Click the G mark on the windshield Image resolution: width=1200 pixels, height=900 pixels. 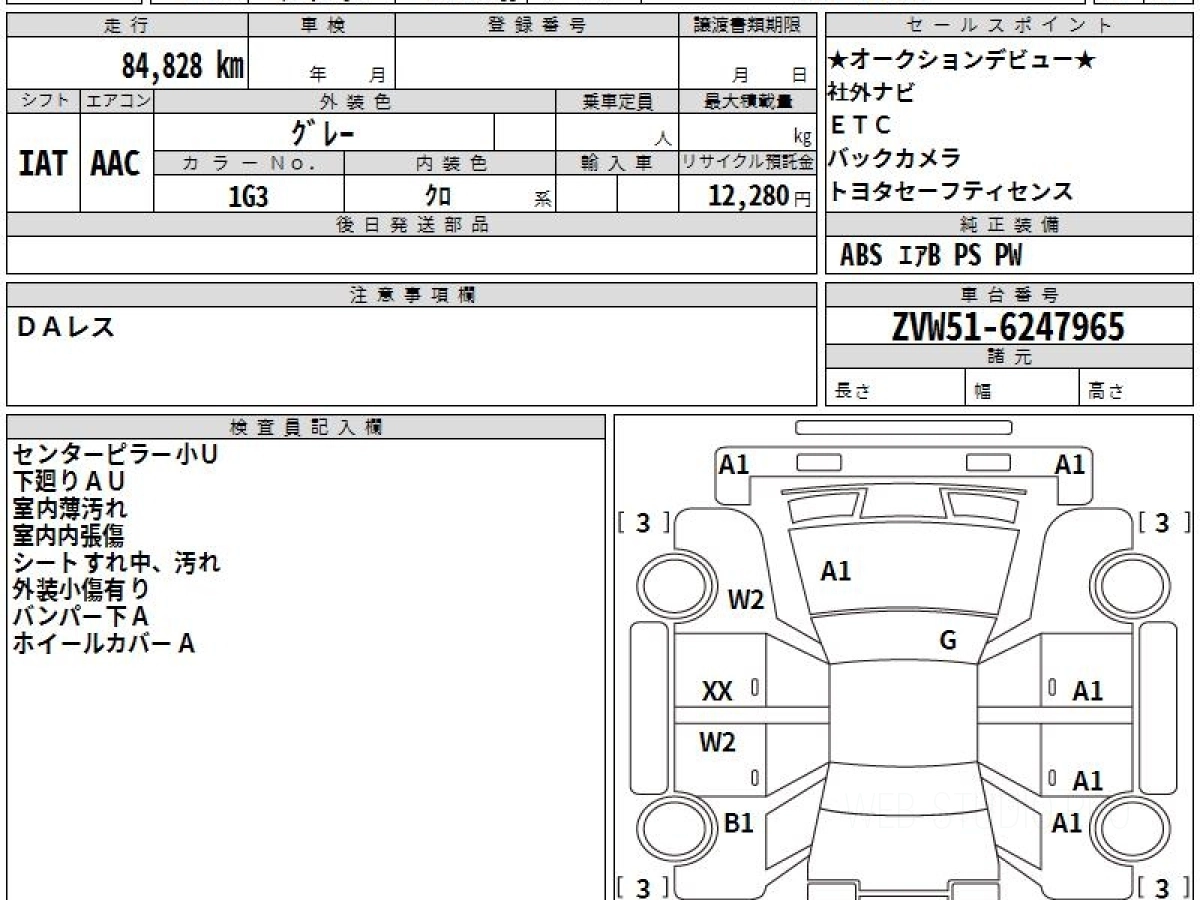pos(948,641)
